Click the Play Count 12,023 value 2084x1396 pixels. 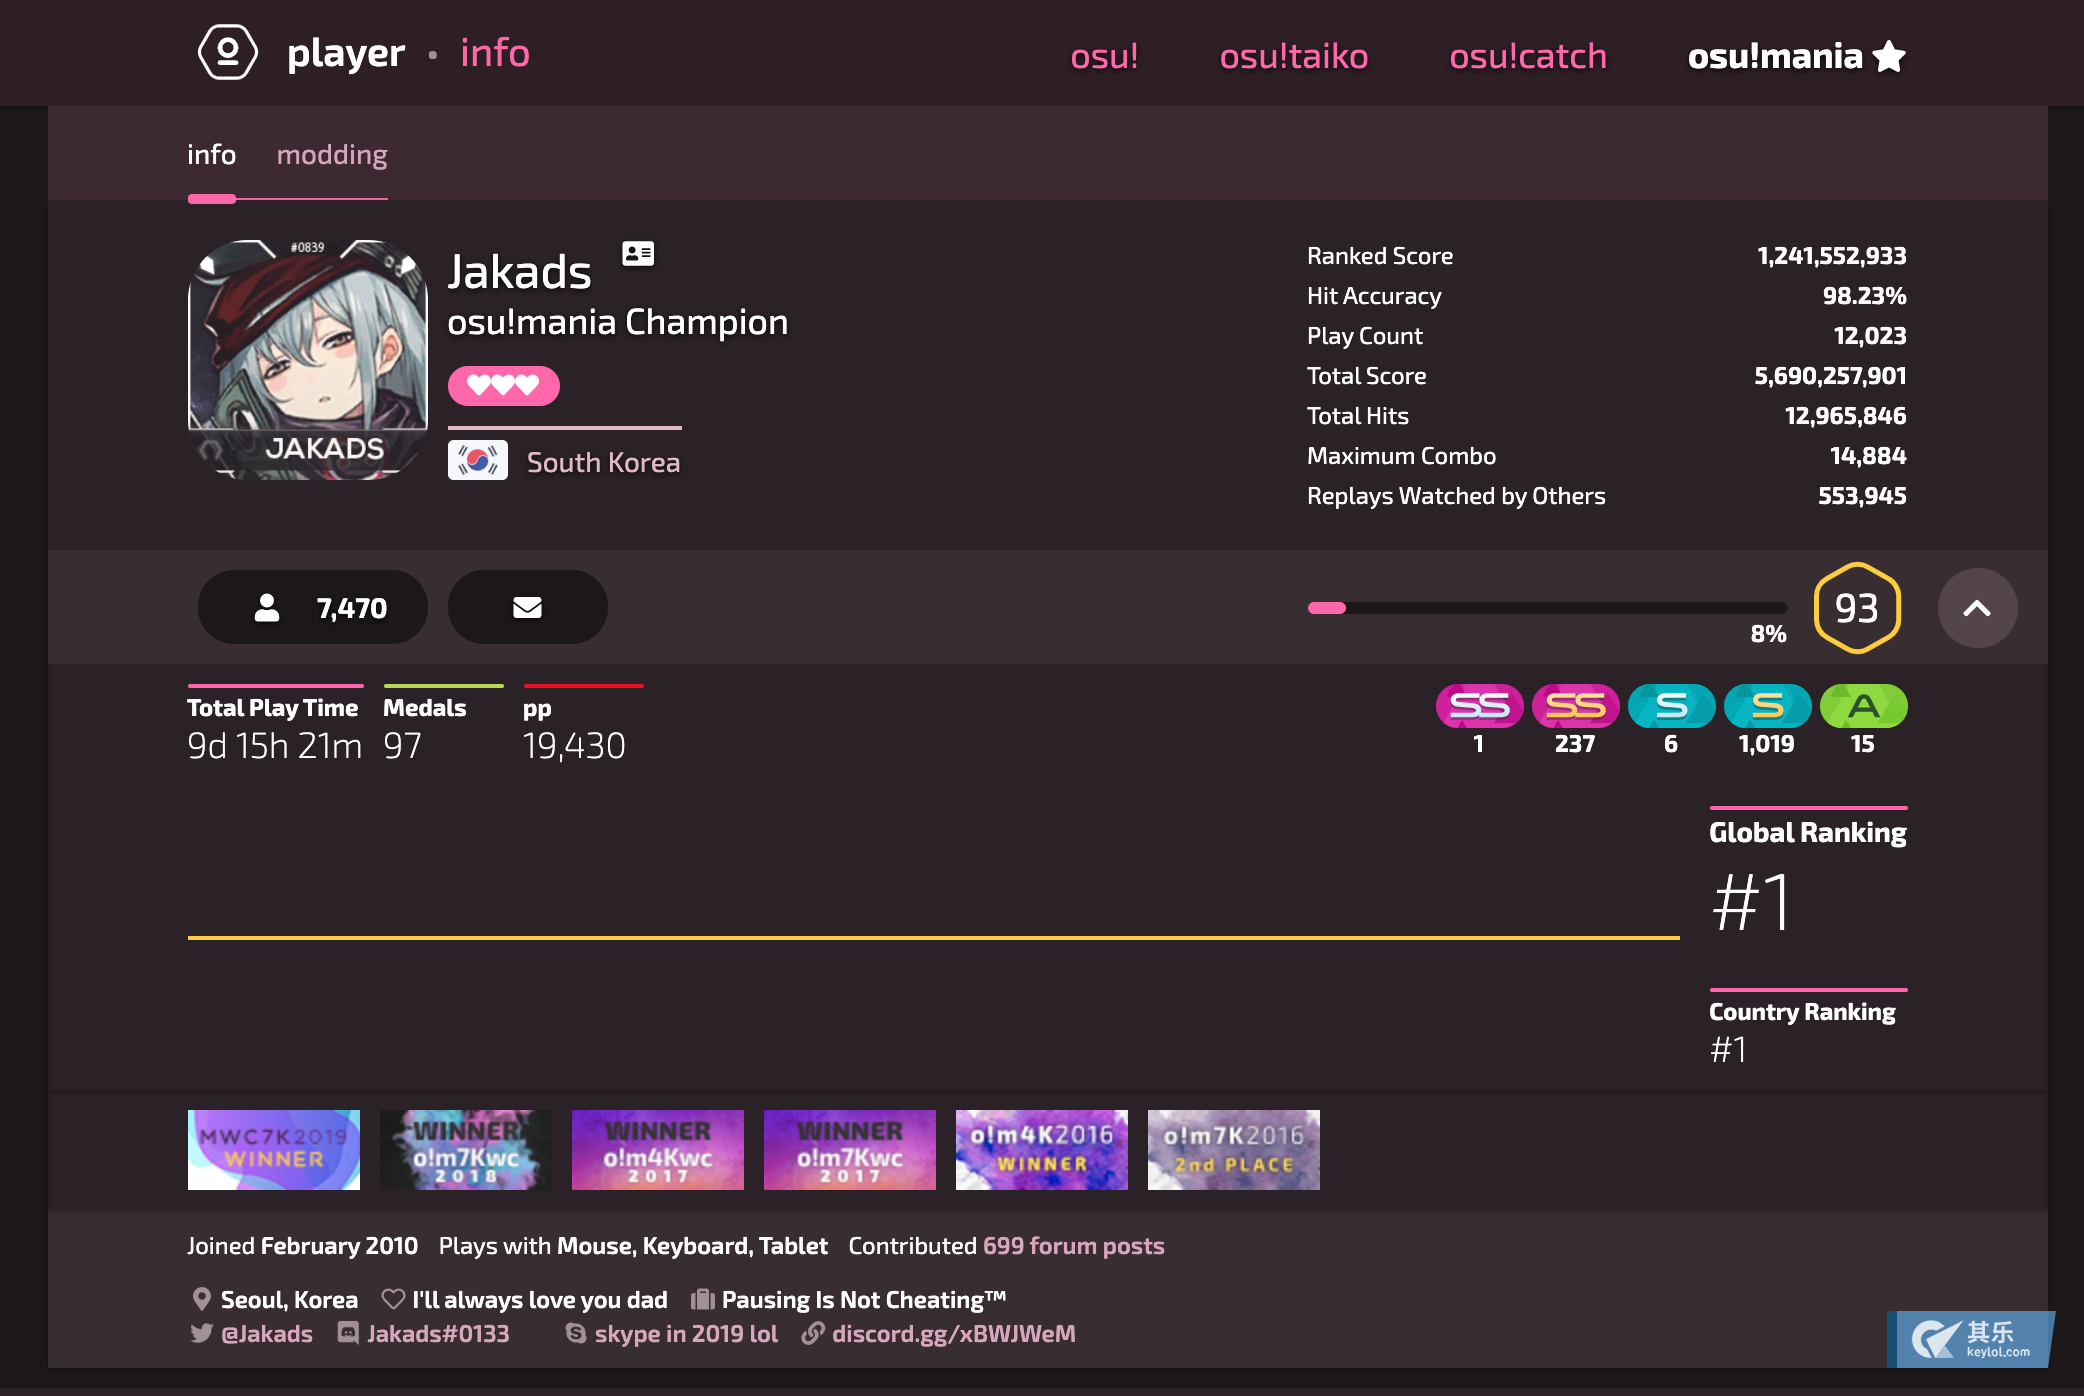pyautogui.click(x=1870, y=336)
